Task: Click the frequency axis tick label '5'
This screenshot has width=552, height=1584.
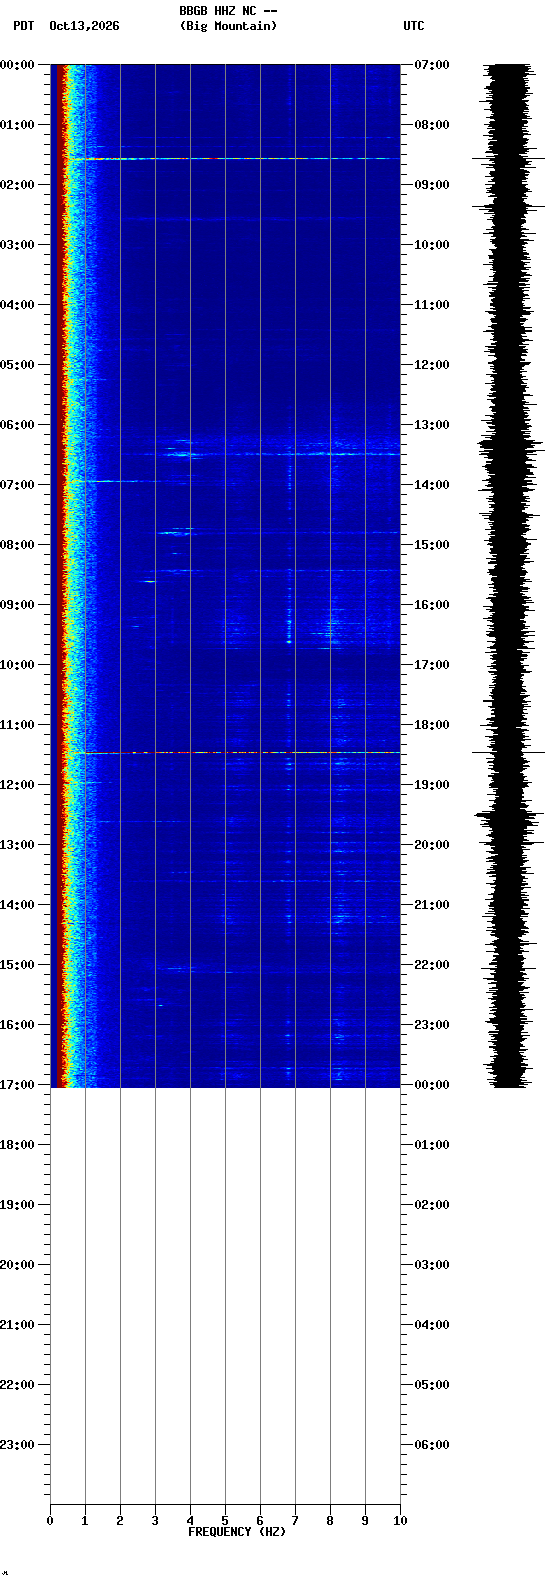Action: [225, 1521]
